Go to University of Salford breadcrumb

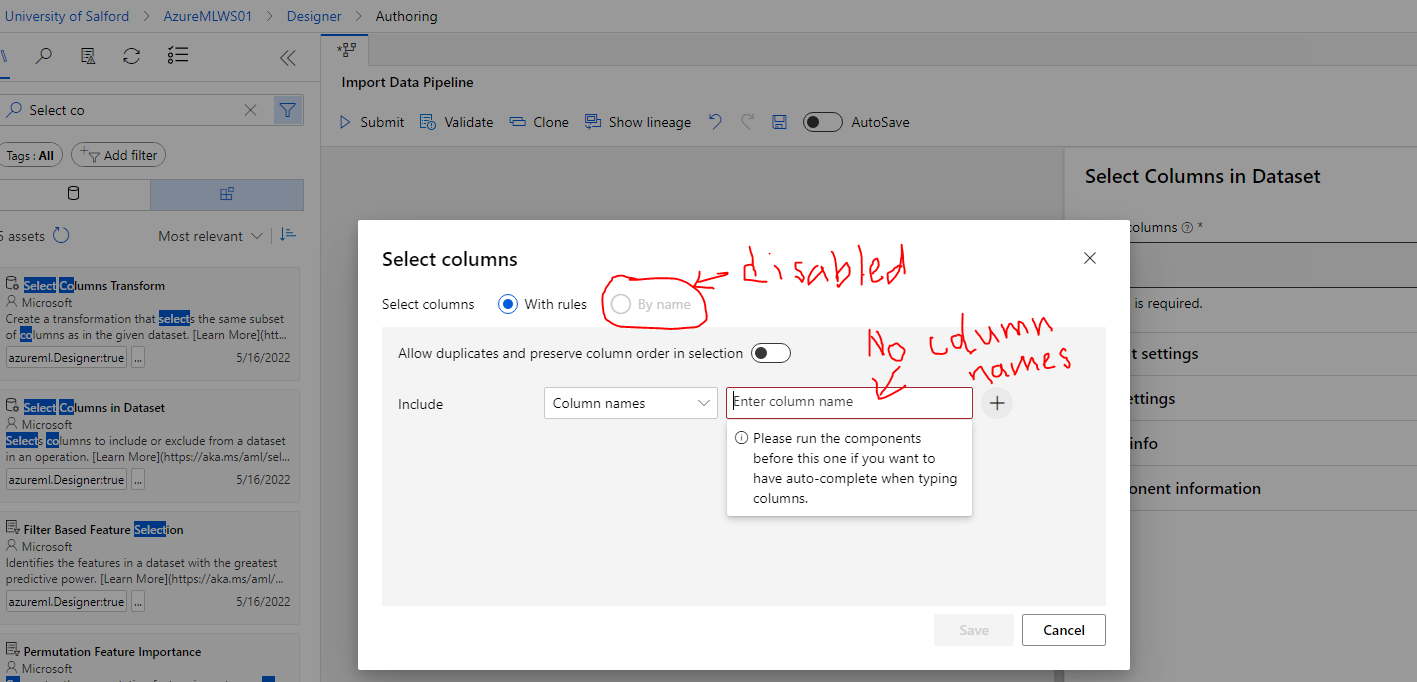tap(67, 16)
